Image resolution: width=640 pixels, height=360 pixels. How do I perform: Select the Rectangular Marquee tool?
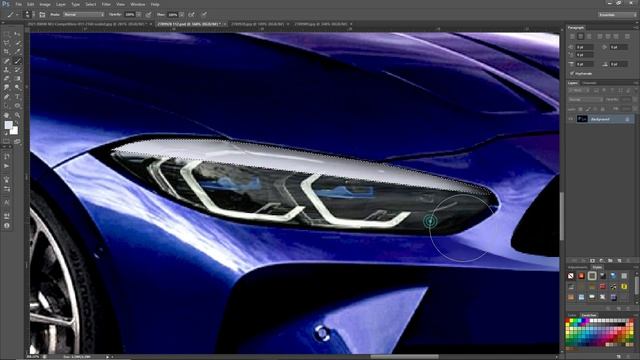click(x=7, y=34)
